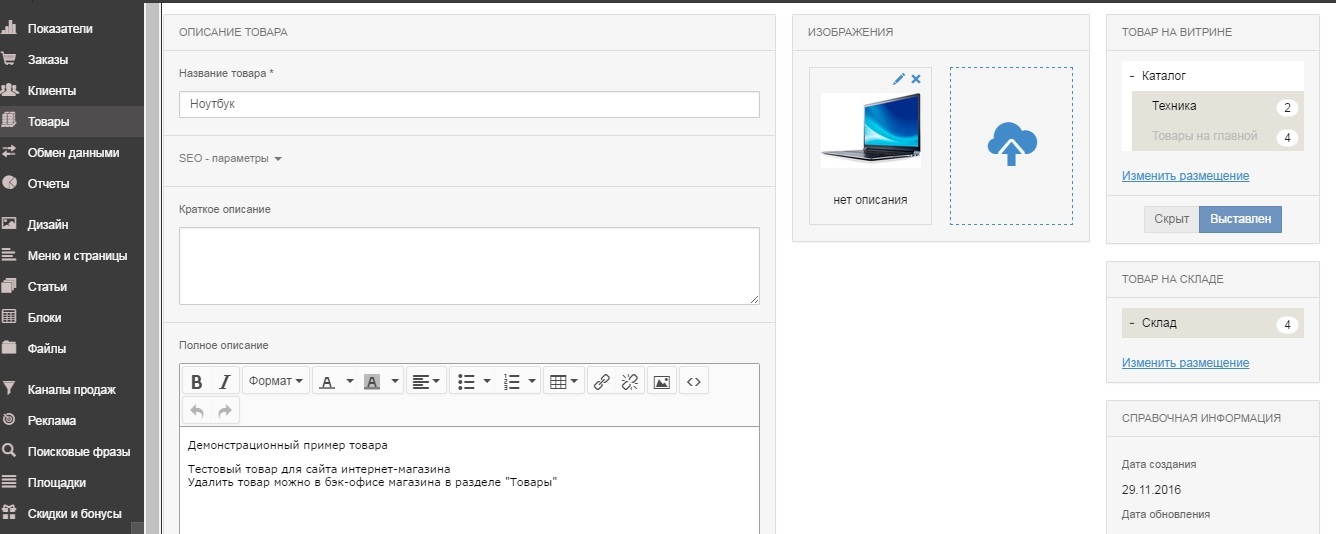Click the Краткое описание text area
This screenshot has height=534, width=1336.
[x=469, y=266]
